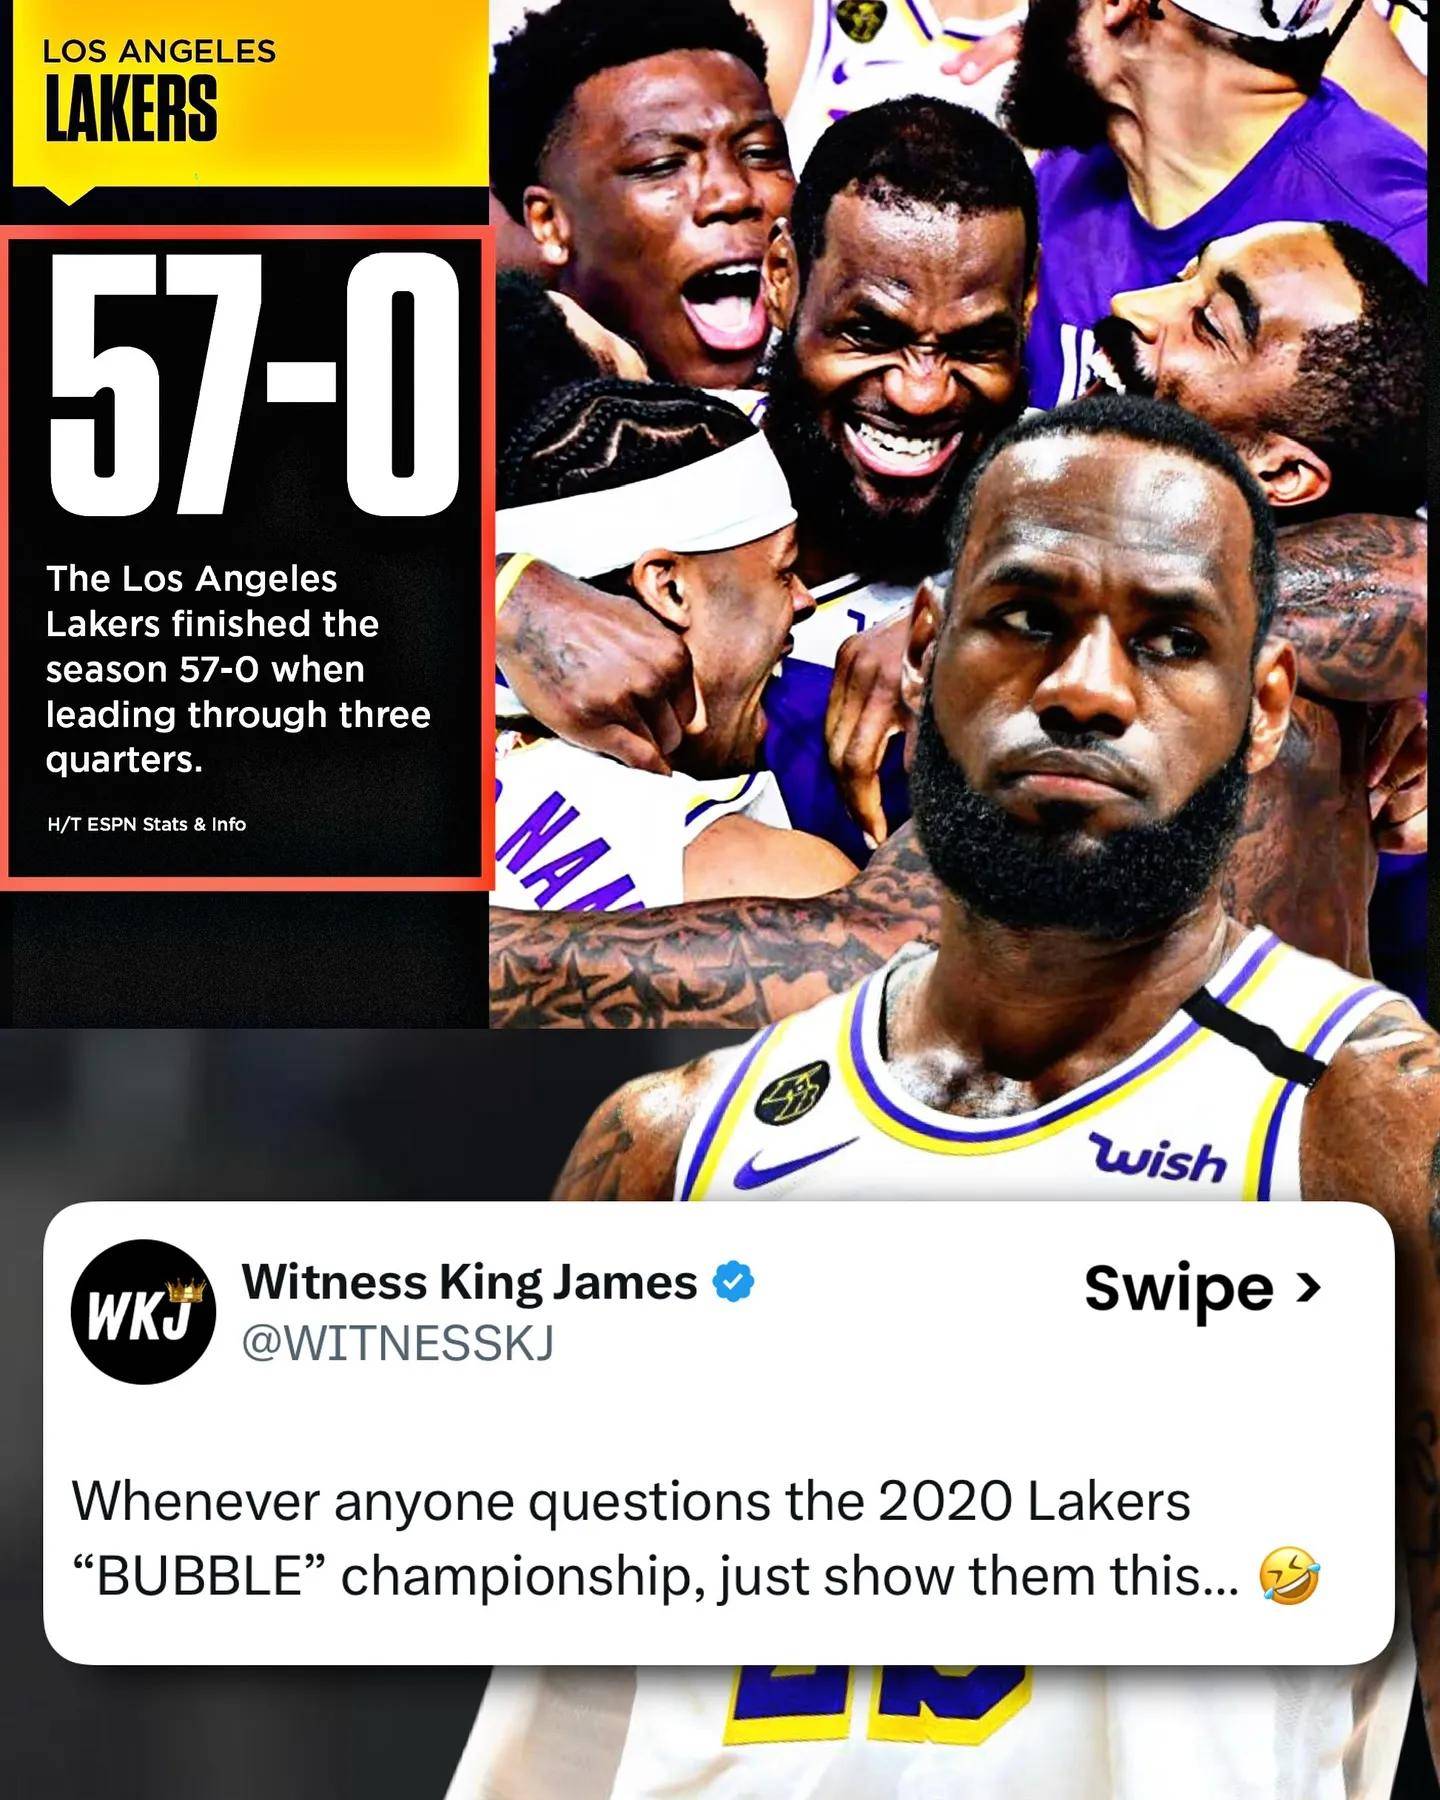Click the WKJ crown profile avatar
1440x1800 pixels.
143,1312
